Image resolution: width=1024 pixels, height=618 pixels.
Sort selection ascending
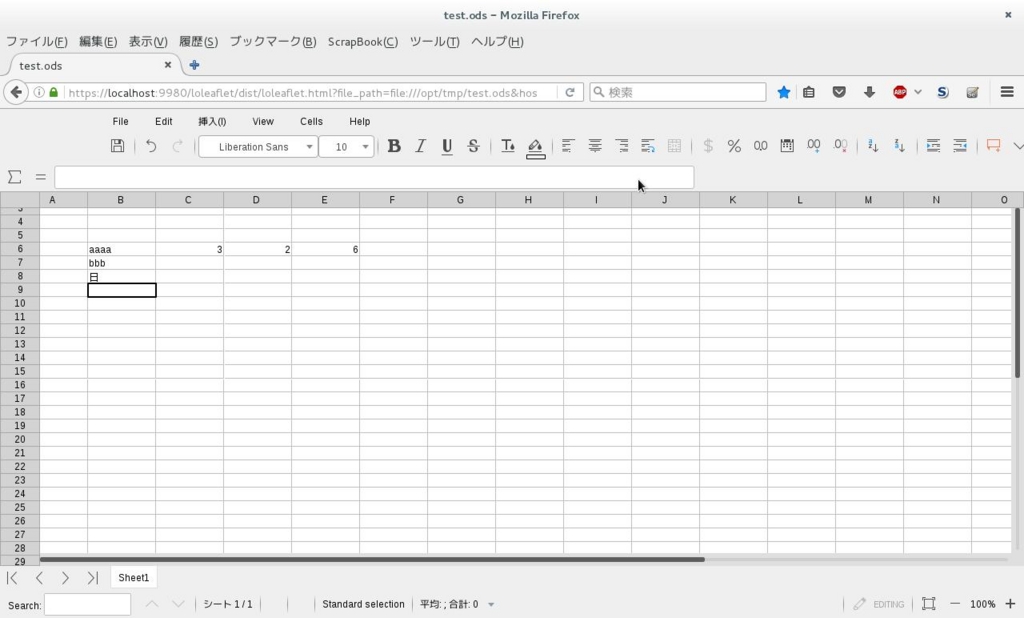click(x=873, y=146)
